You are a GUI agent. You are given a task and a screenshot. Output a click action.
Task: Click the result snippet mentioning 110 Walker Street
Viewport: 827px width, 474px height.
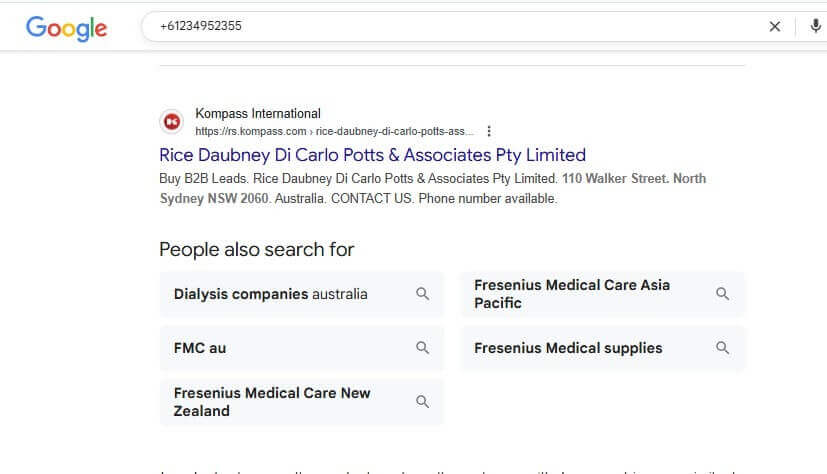[432, 188]
